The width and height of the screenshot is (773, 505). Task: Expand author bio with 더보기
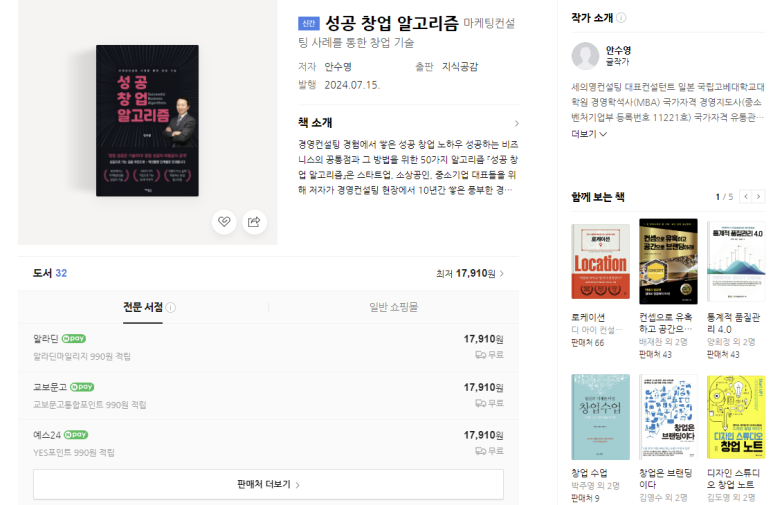(589, 134)
